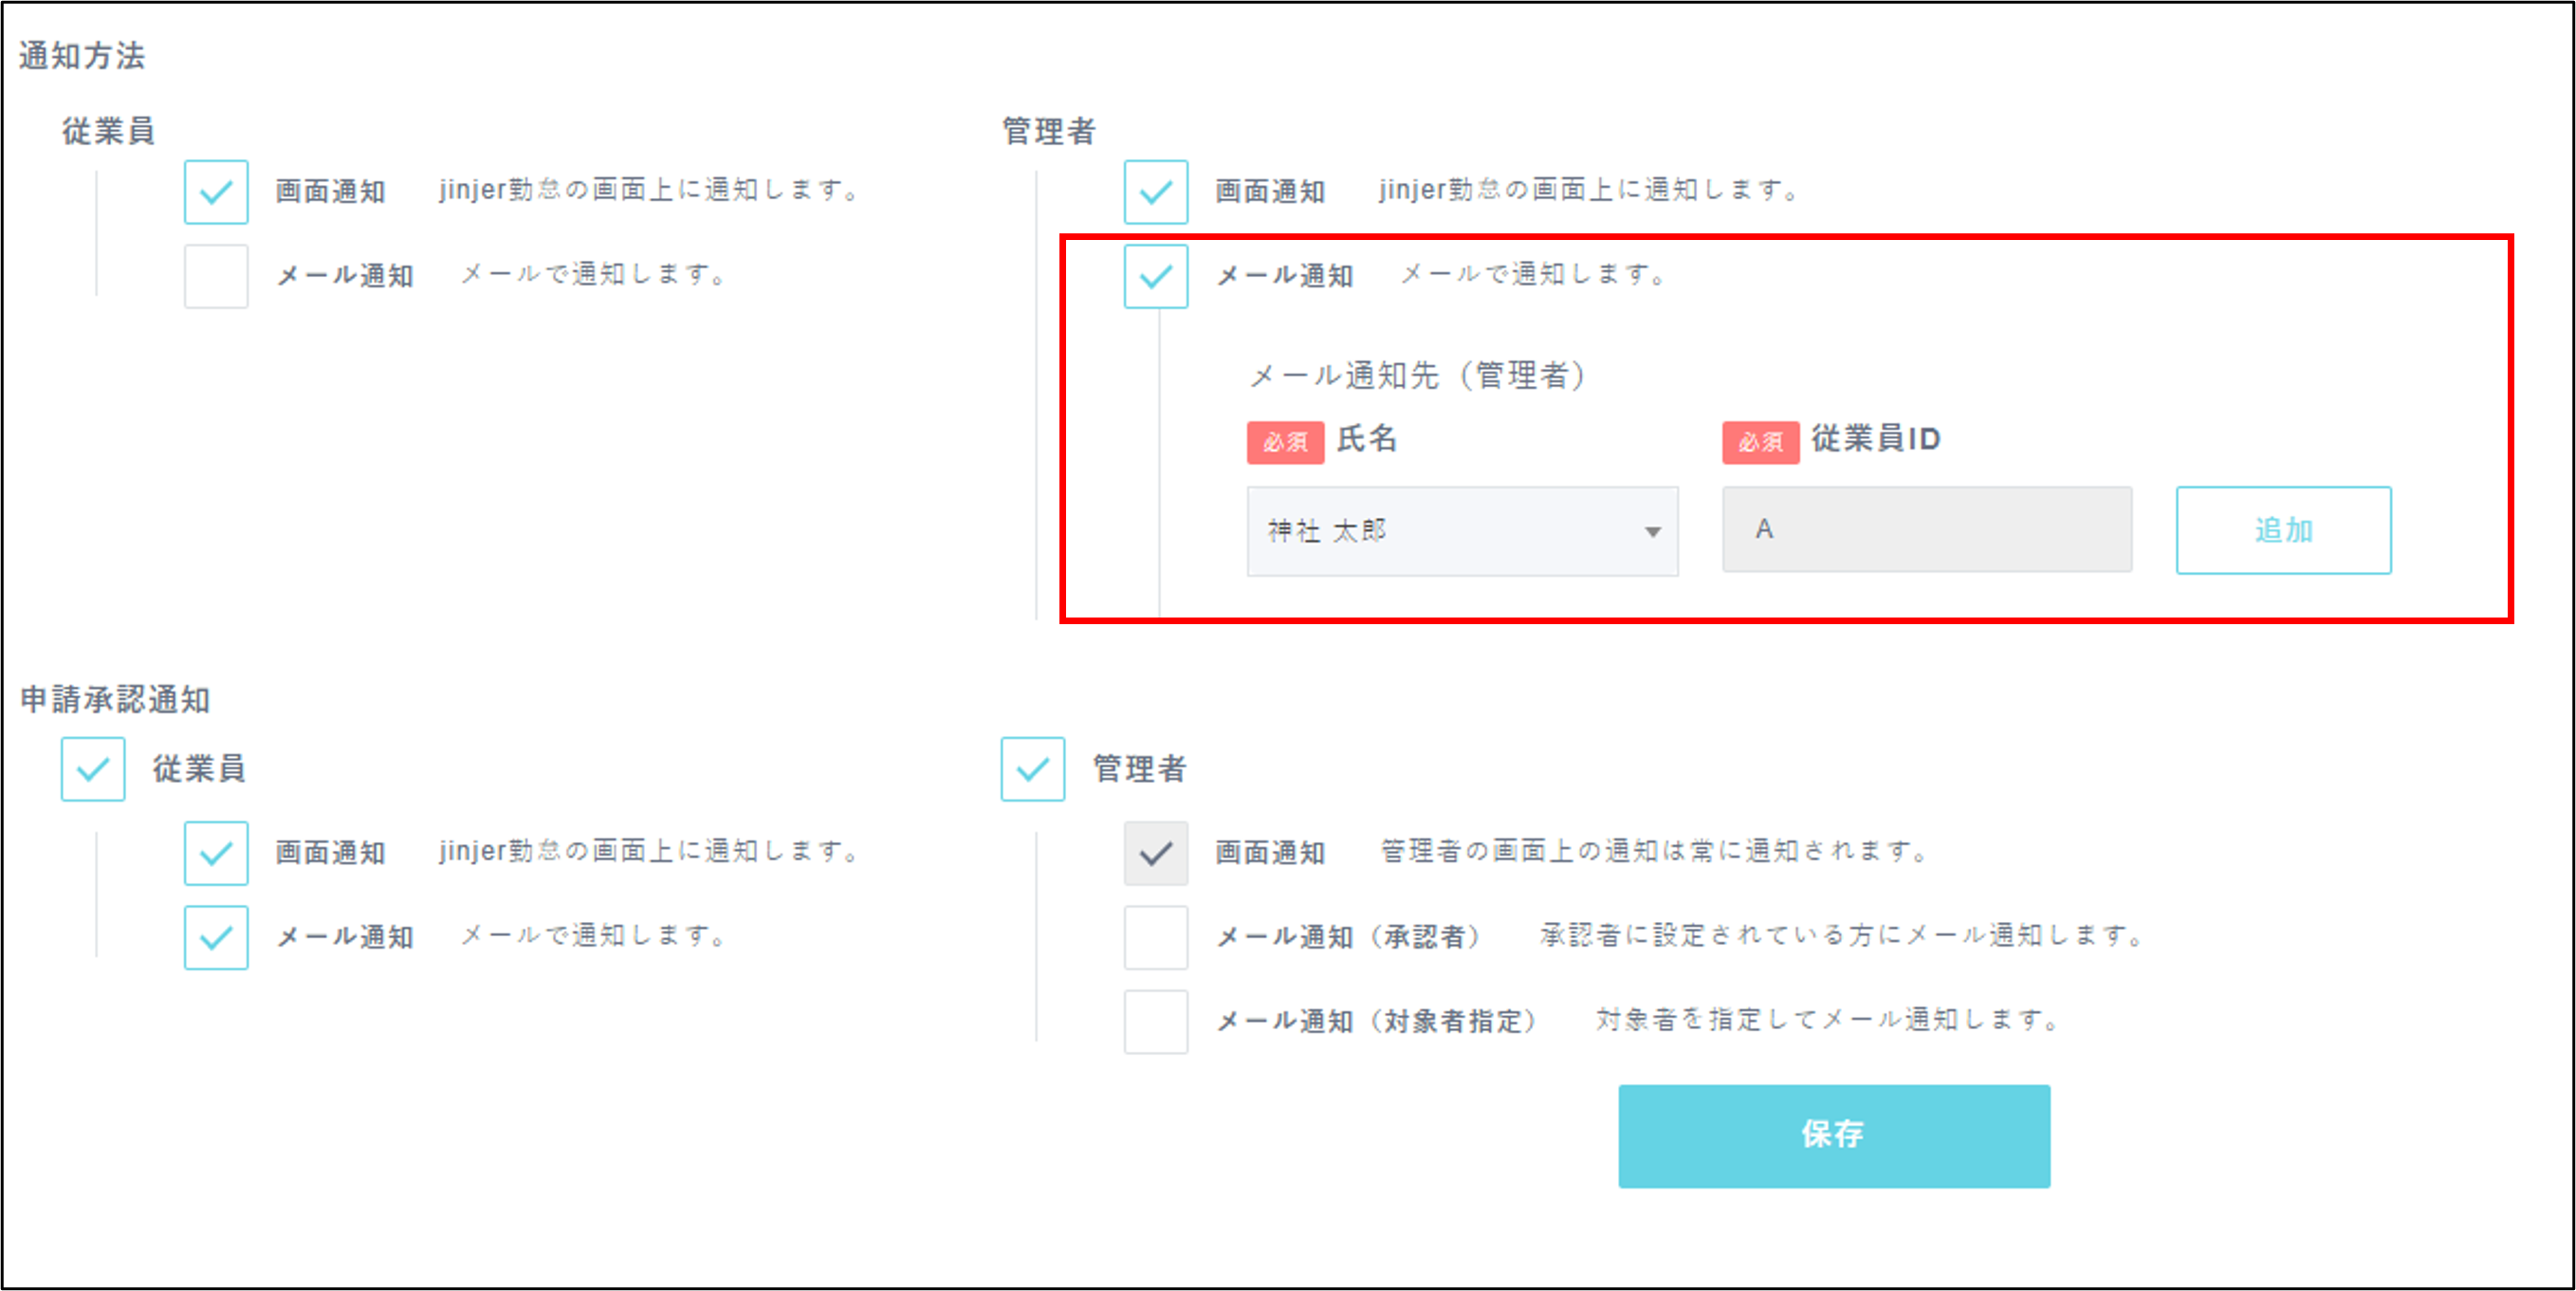Click the 追加 button
Image resolution: width=2576 pixels, height=1291 pixels.
click(2283, 530)
